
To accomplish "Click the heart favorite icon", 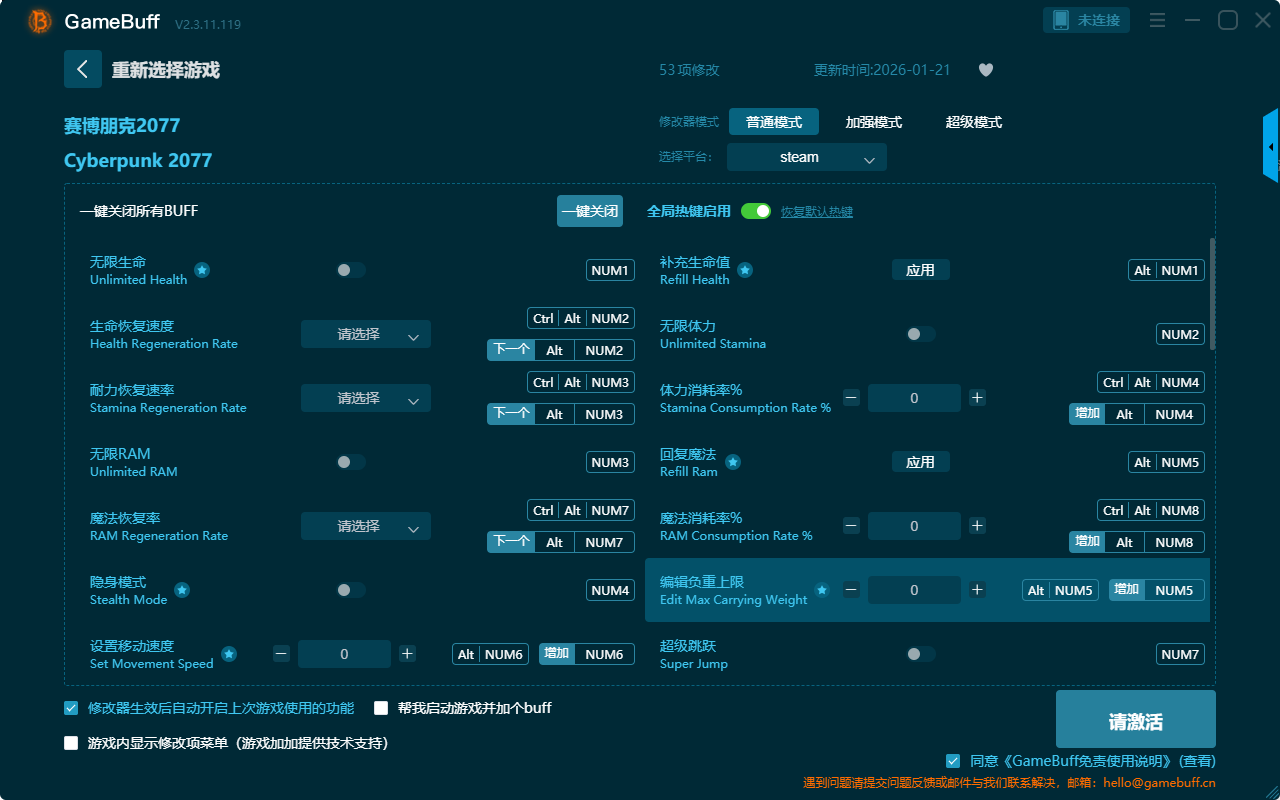I will pyautogui.click(x=985, y=70).
